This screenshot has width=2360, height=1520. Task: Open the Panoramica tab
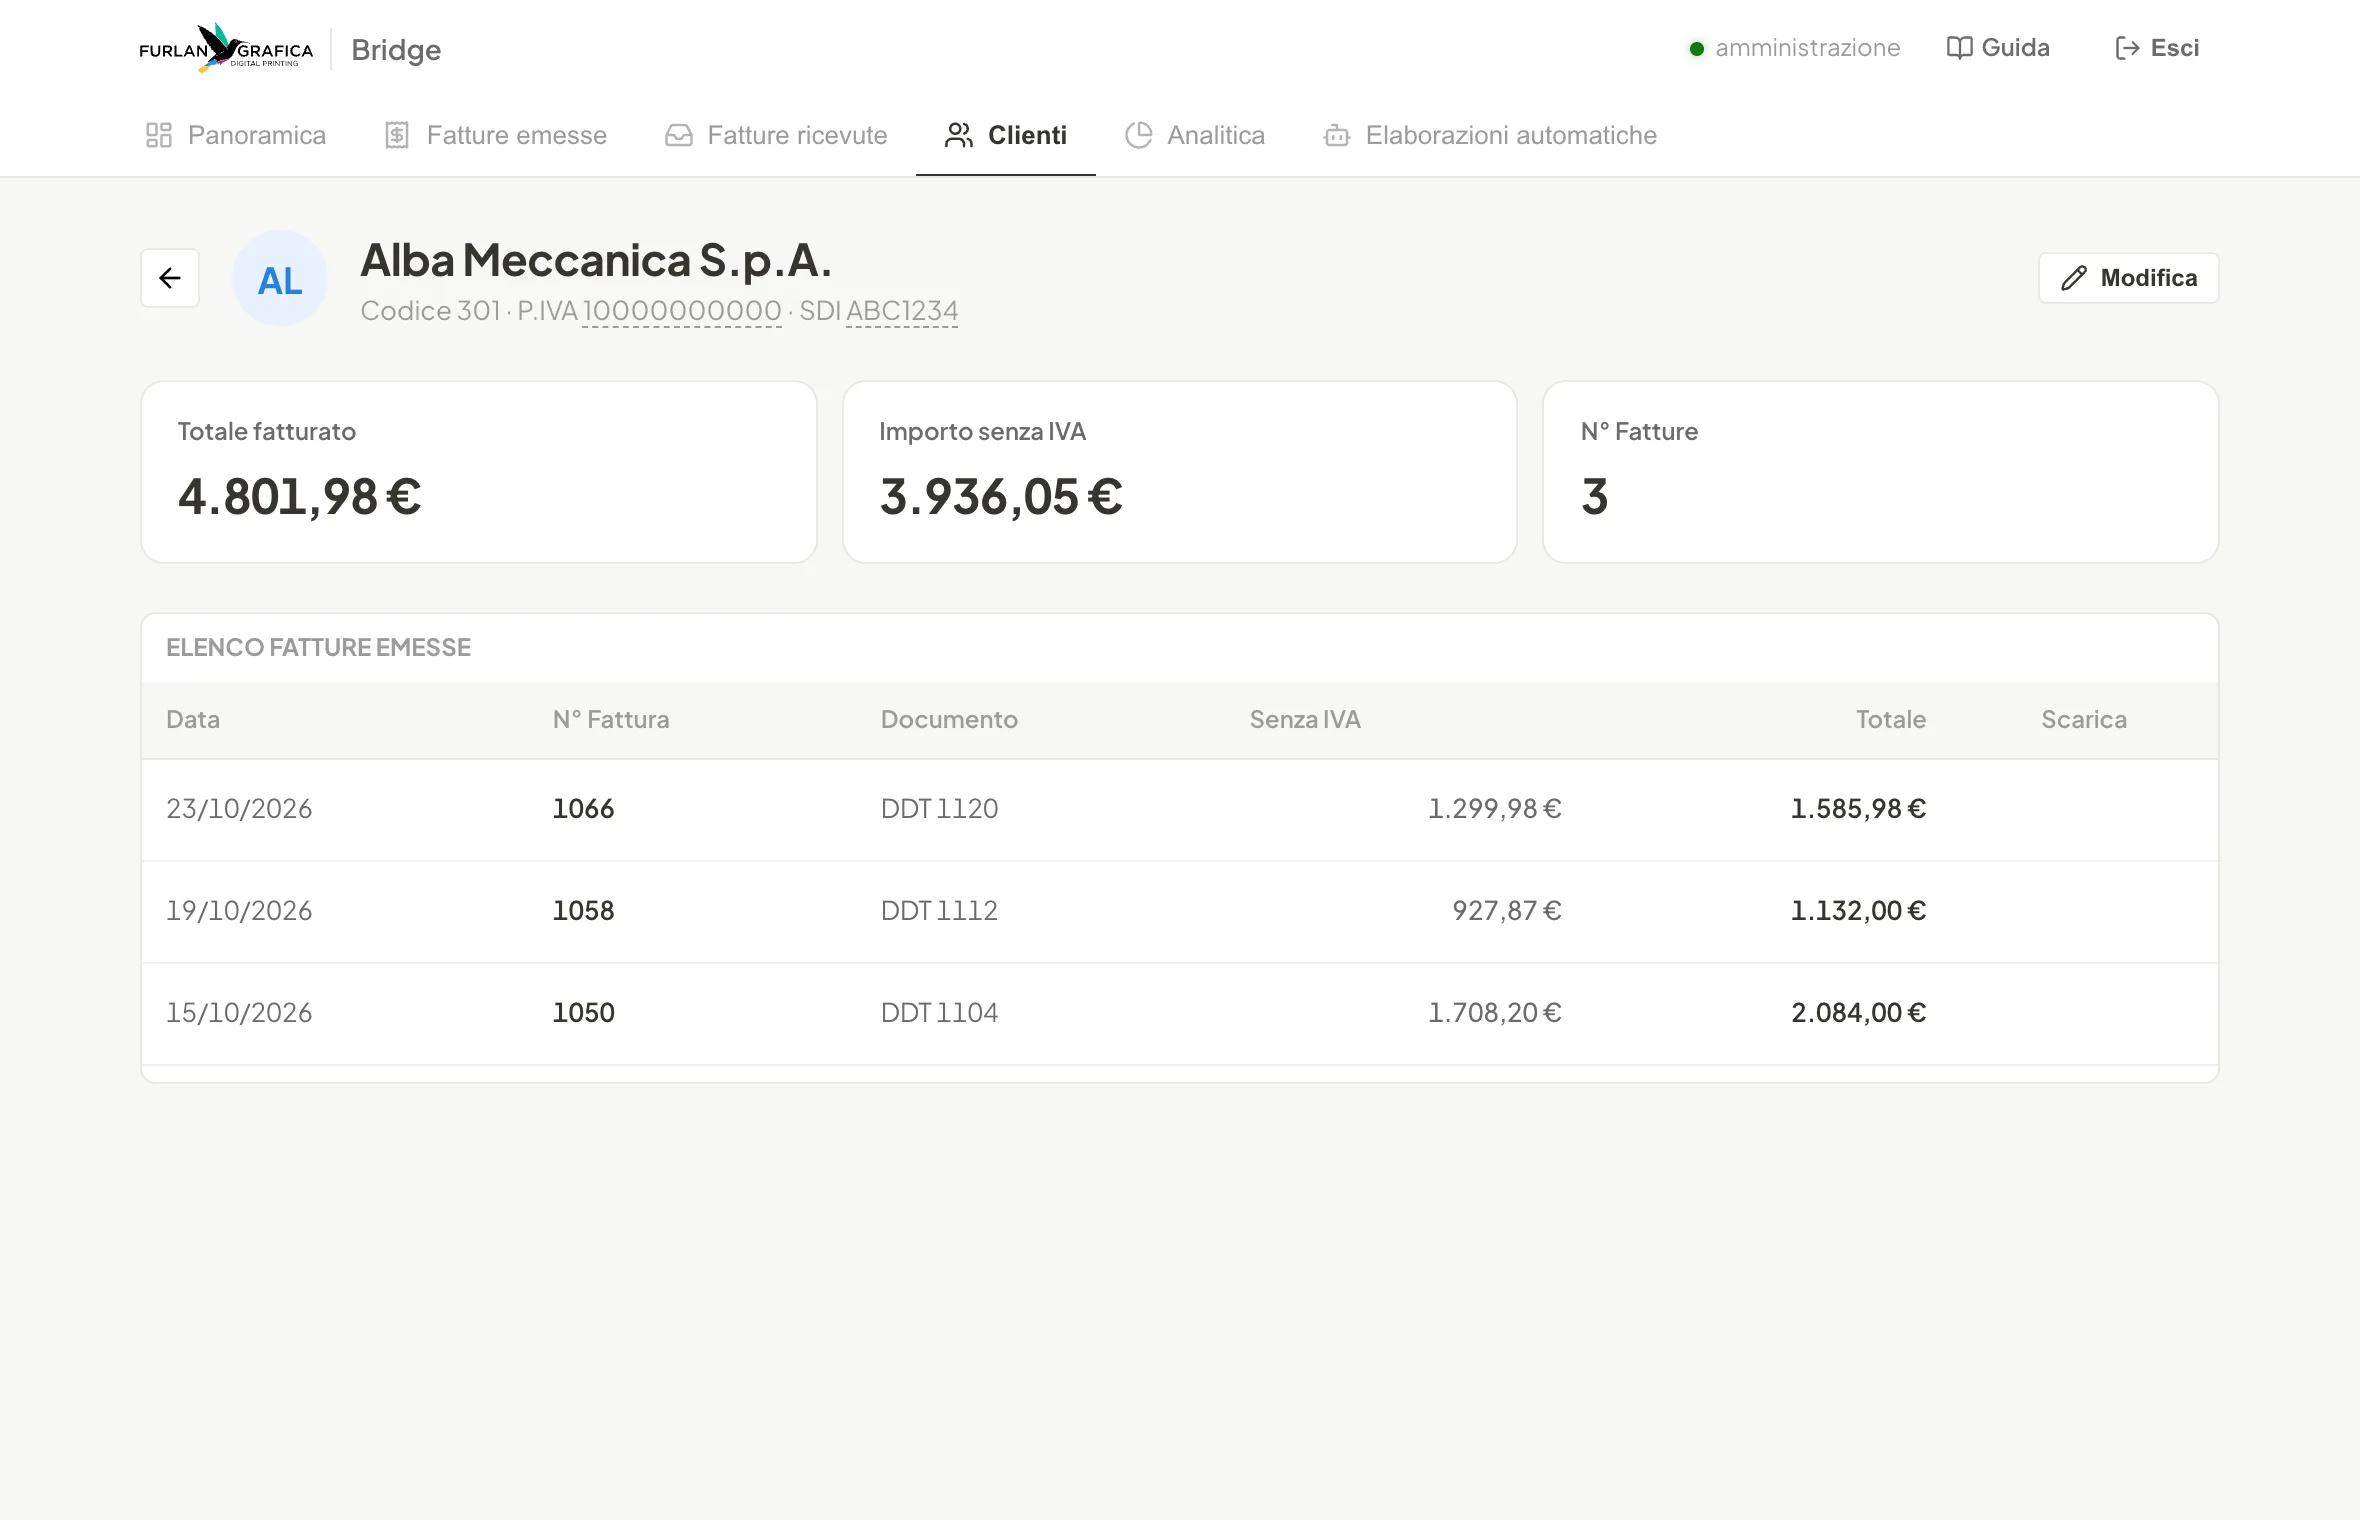pos(236,135)
